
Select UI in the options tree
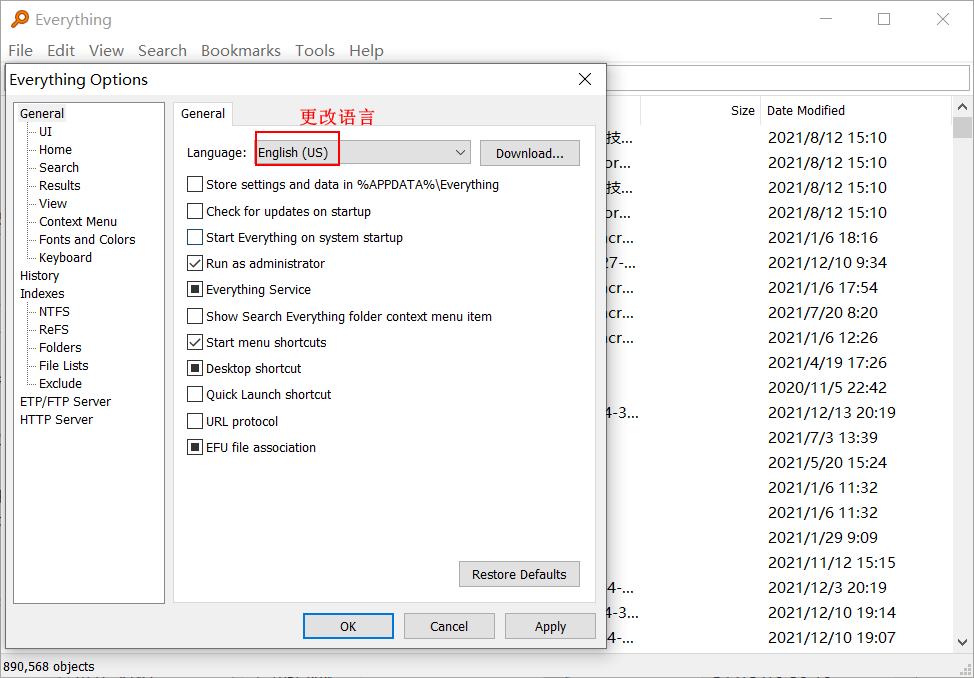tap(45, 131)
